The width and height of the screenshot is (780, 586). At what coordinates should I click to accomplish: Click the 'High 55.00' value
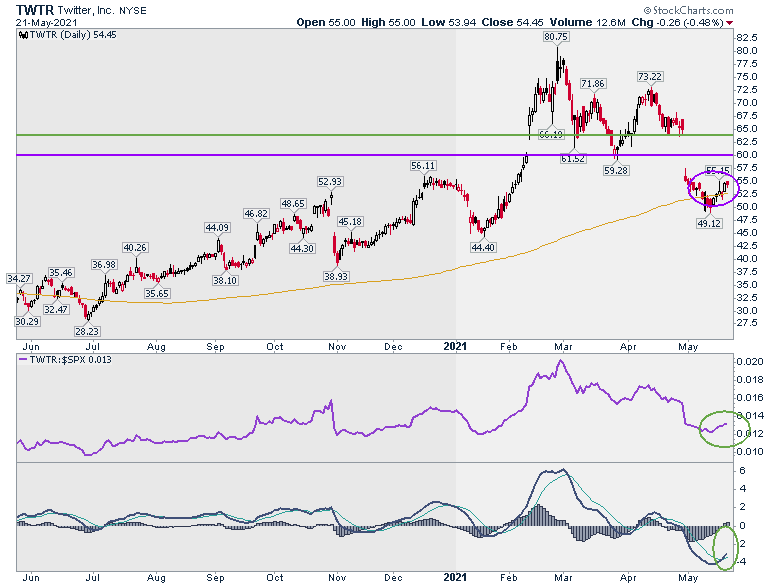tap(388, 22)
